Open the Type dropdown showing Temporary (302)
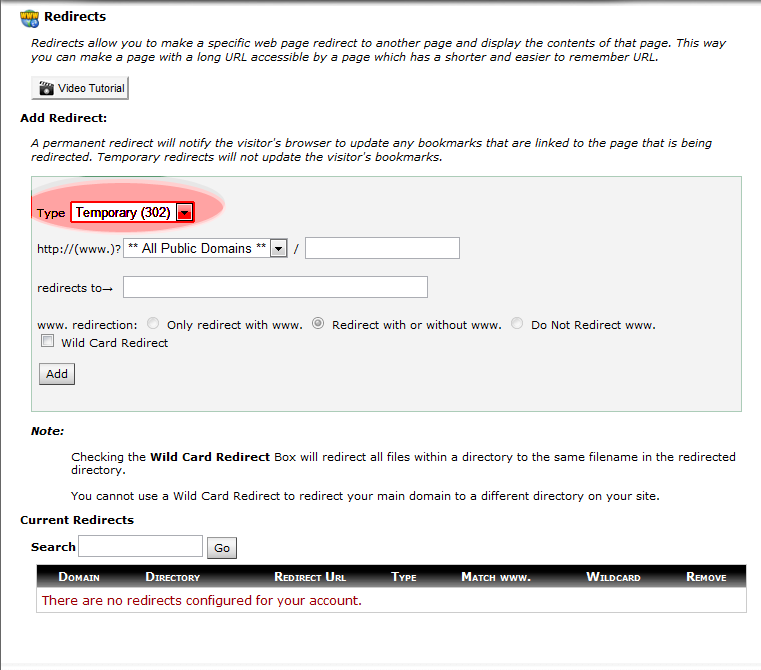The height and width of the screenshot is (670, 761). pos(132,212)
